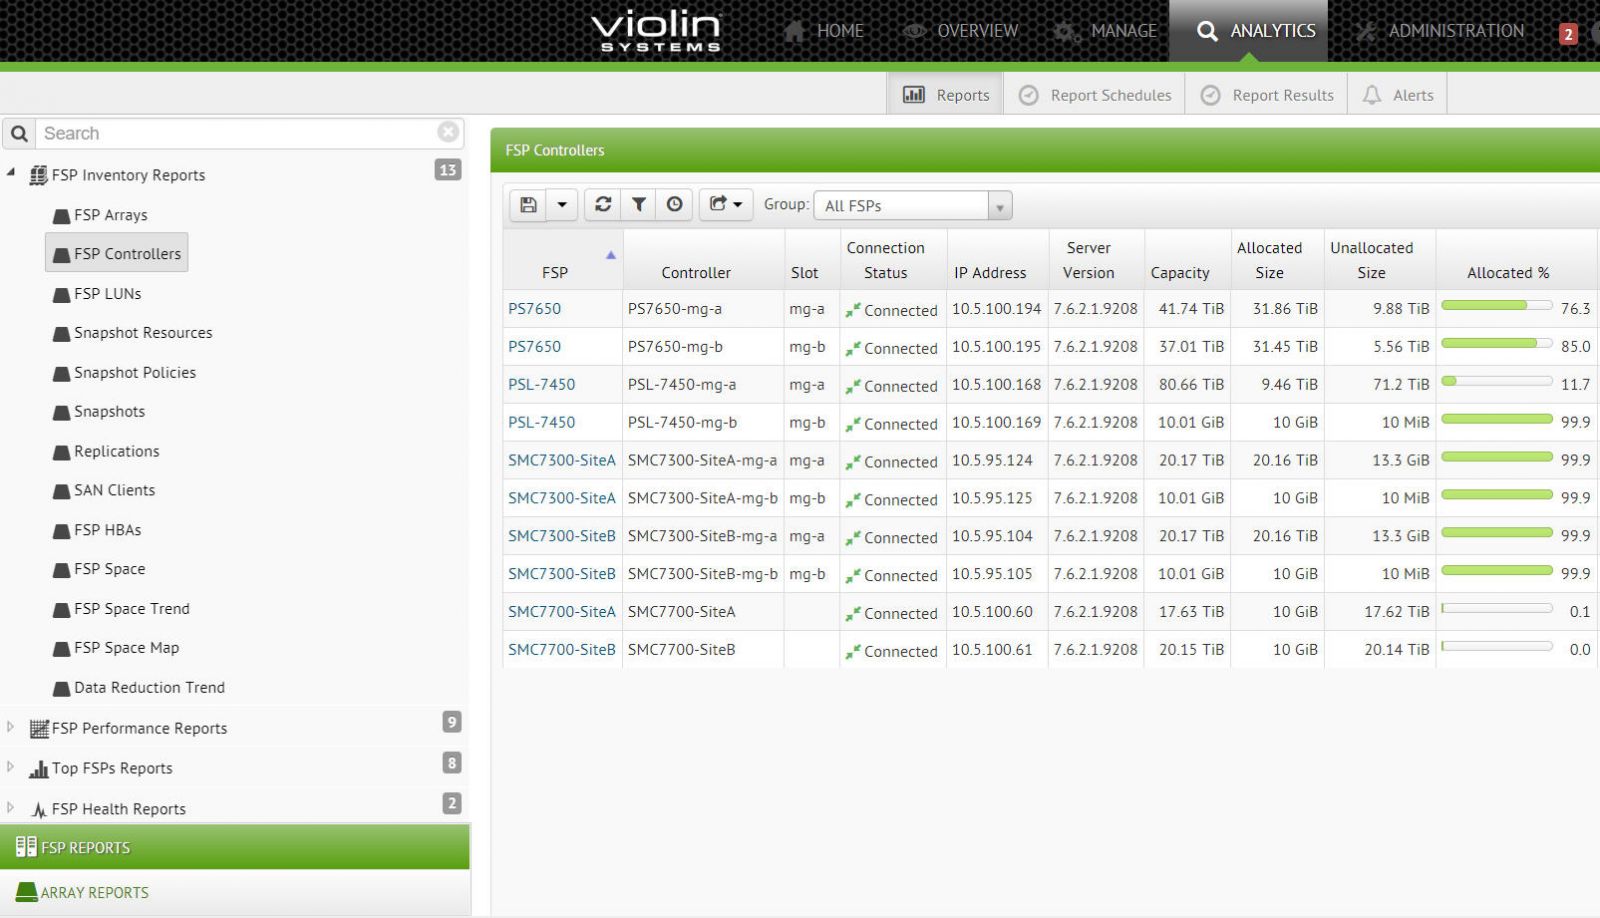The image size is (1600, 918).
Task: Open the export share dropdown
Action: tap(726, 205)
